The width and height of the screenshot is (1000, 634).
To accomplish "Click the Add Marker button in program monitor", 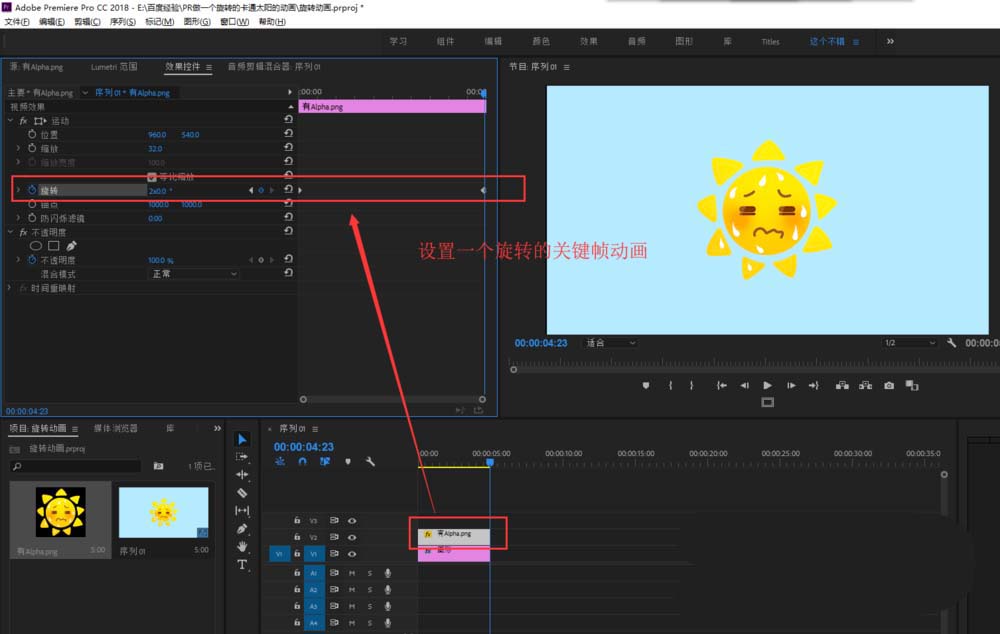I will click(x=645, y=385).
